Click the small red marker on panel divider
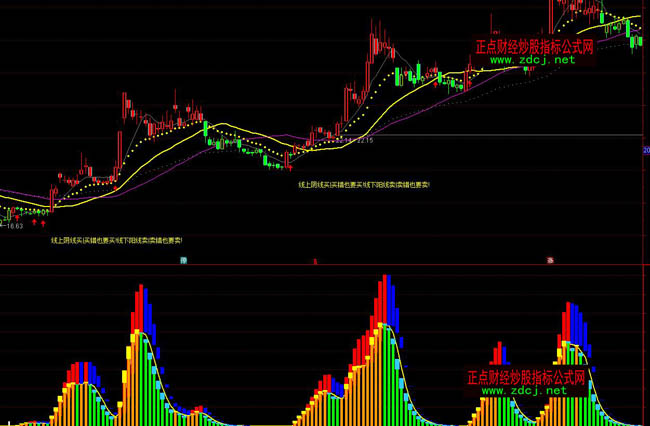This screenshot has width=650, height=426. (316, 260)
